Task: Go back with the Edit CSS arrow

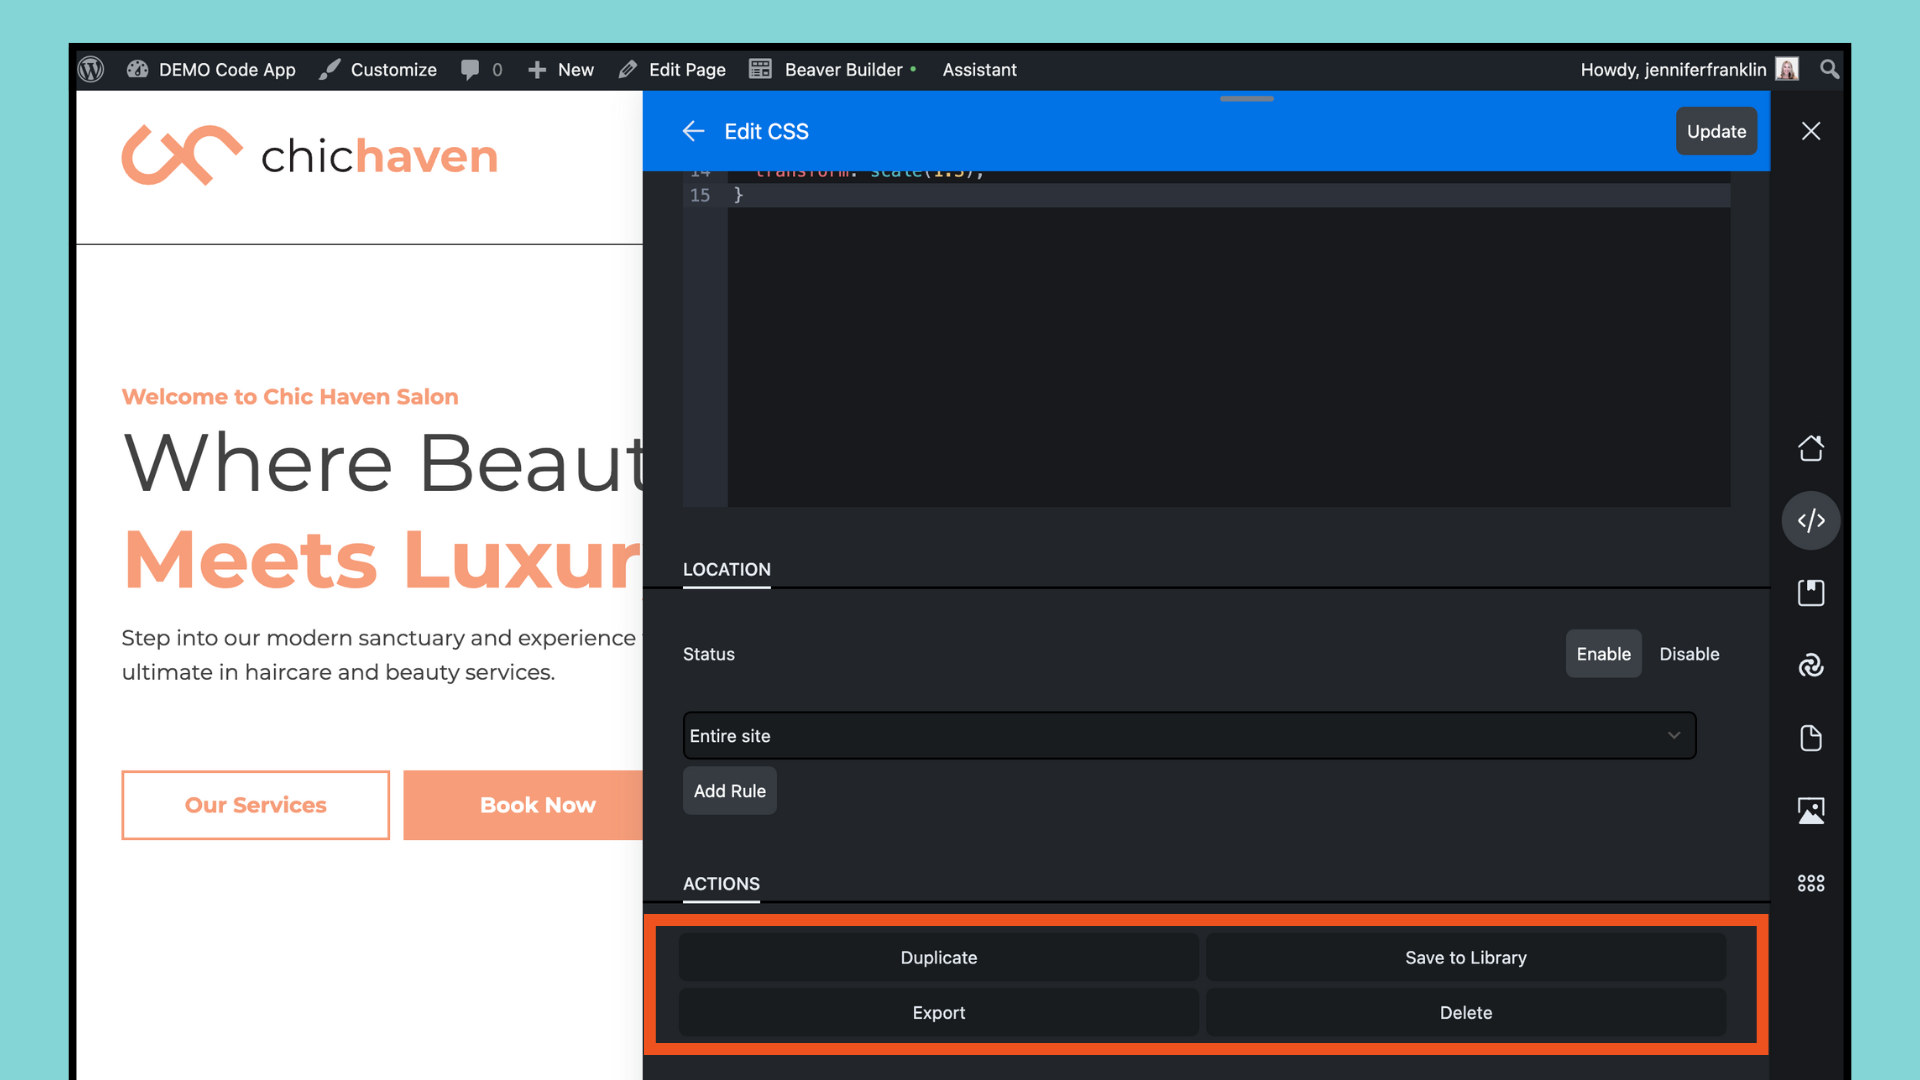Action: (x=693, y=131)
